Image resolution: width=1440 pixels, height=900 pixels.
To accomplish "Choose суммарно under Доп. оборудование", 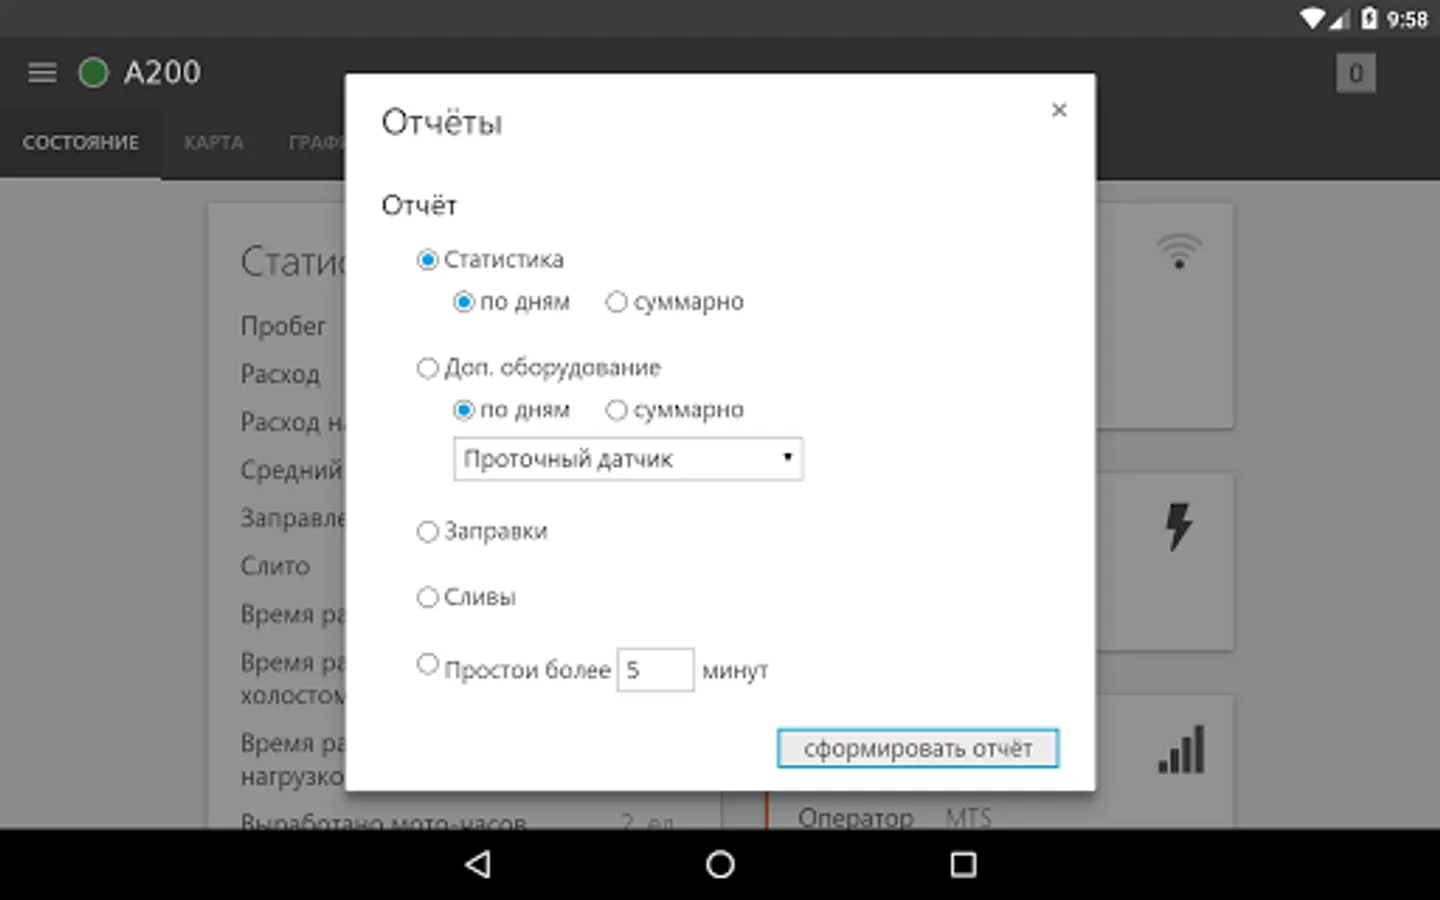I will click(x=616, y=410).
